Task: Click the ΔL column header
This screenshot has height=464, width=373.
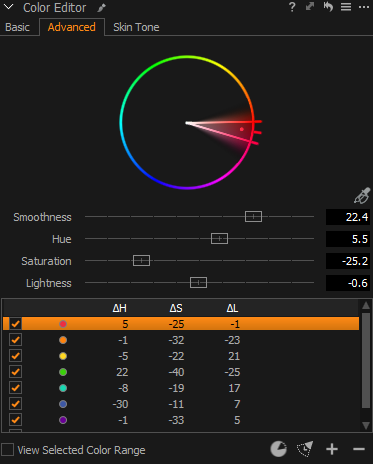Action: (232, 308)
